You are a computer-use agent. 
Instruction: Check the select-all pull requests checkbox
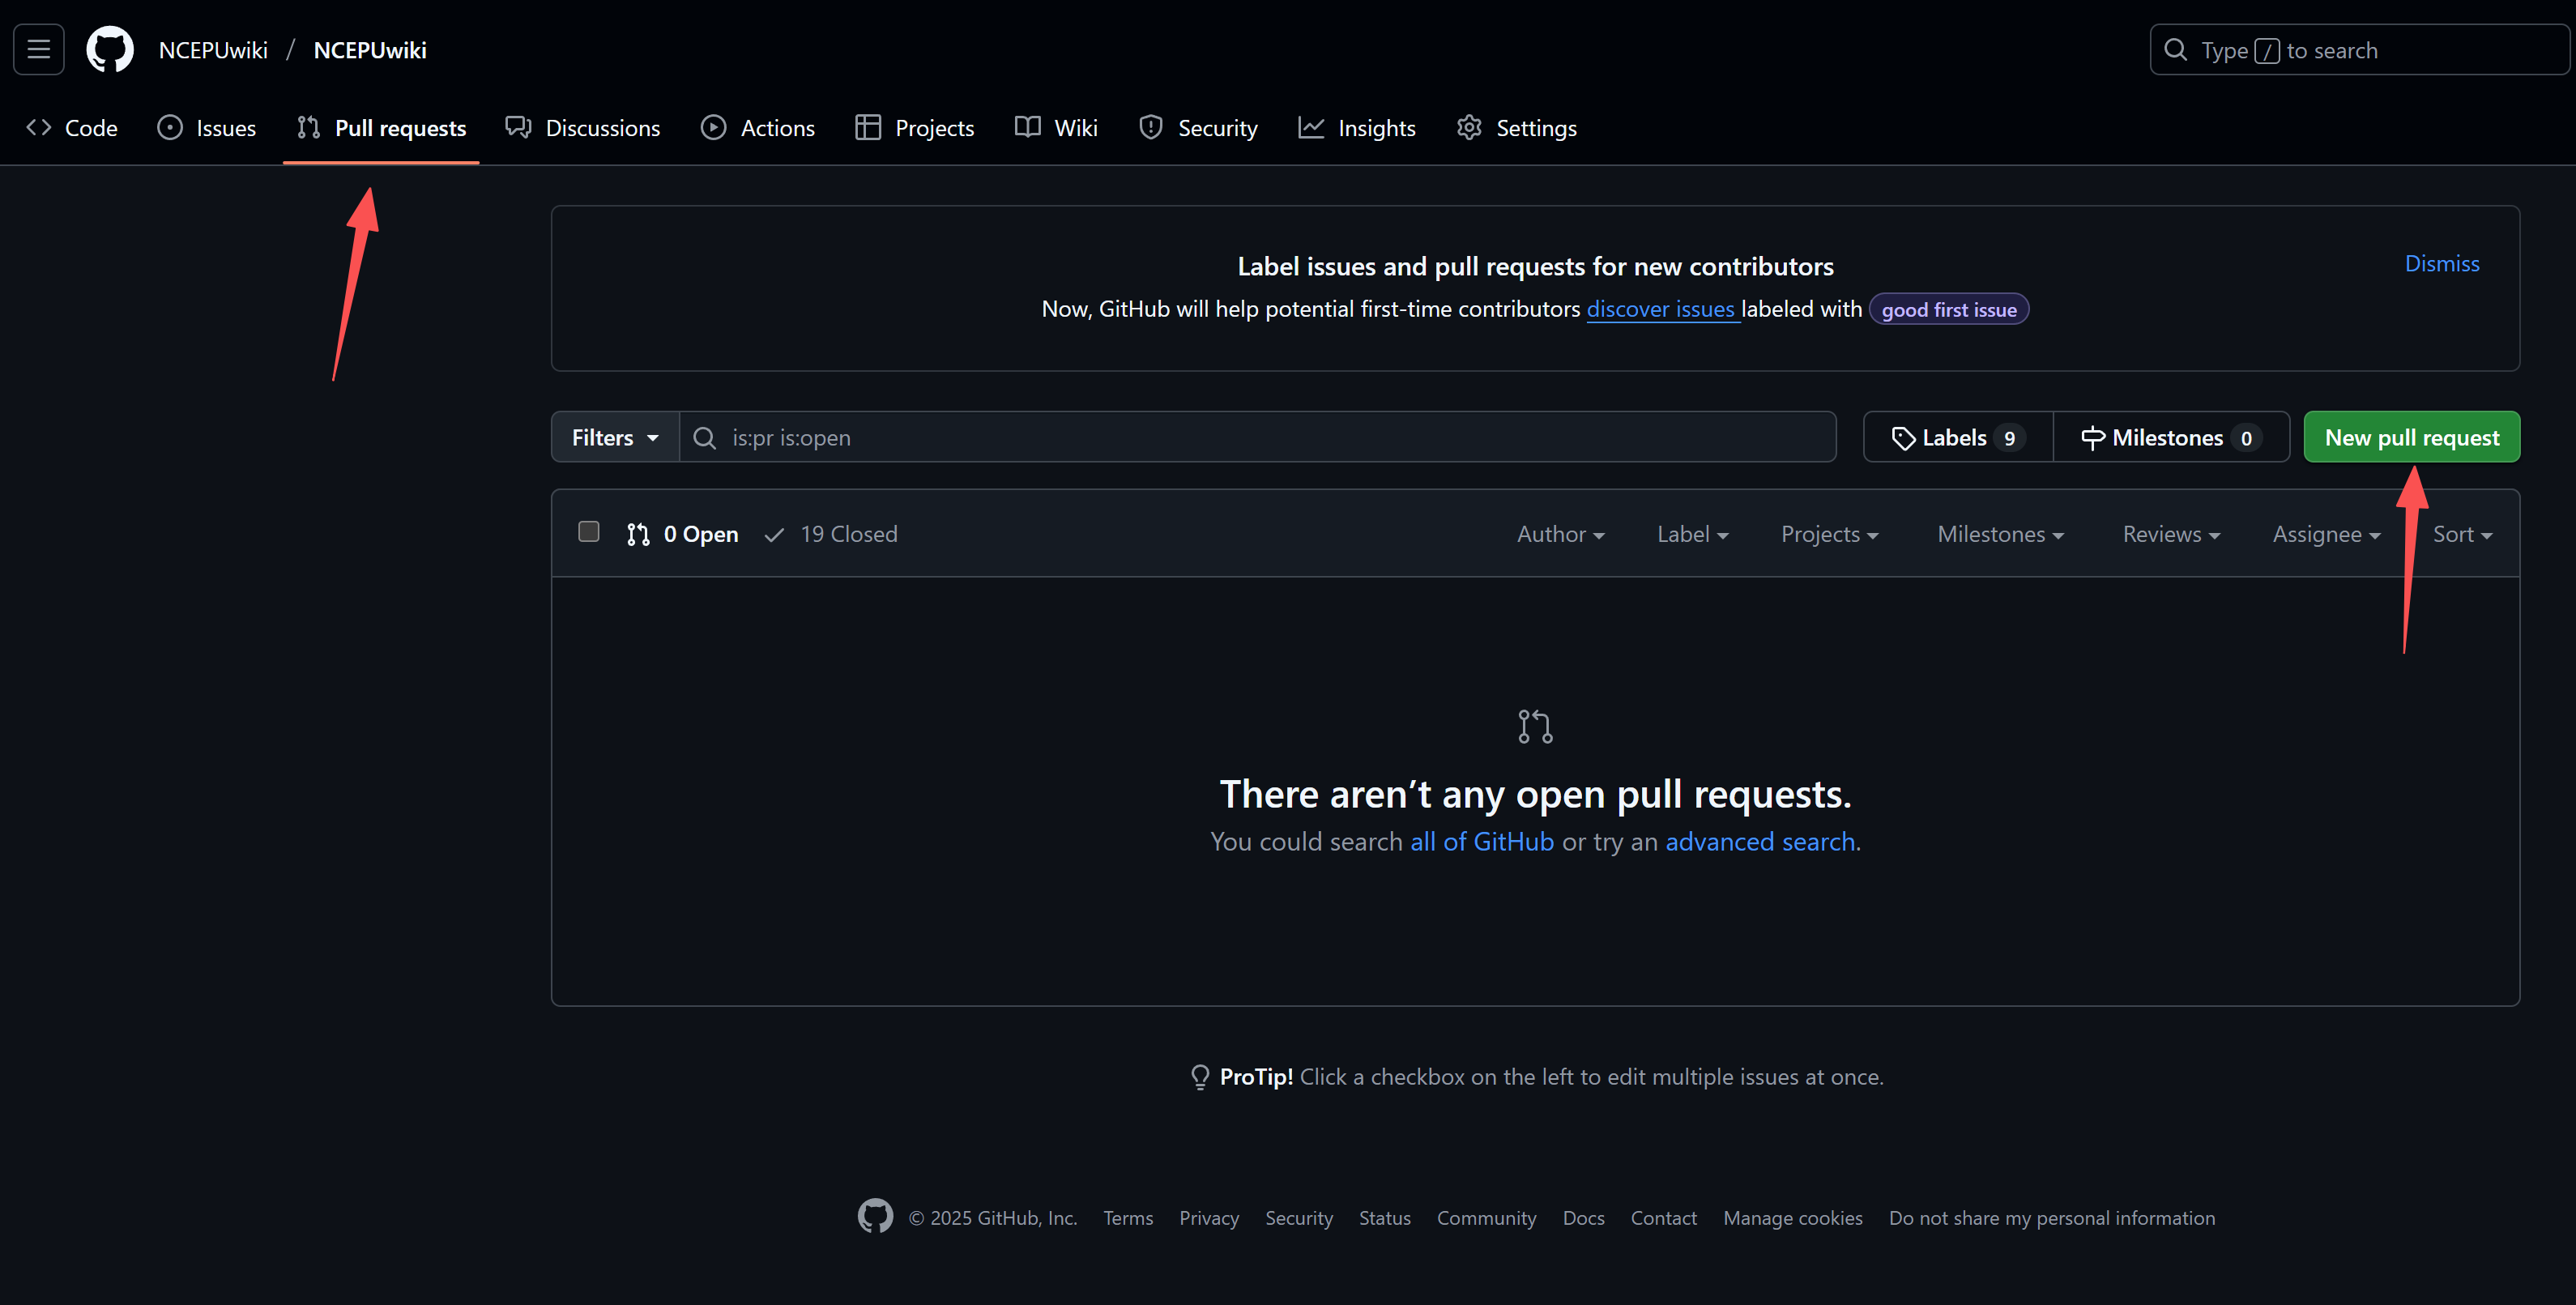[x=589, y=532]
